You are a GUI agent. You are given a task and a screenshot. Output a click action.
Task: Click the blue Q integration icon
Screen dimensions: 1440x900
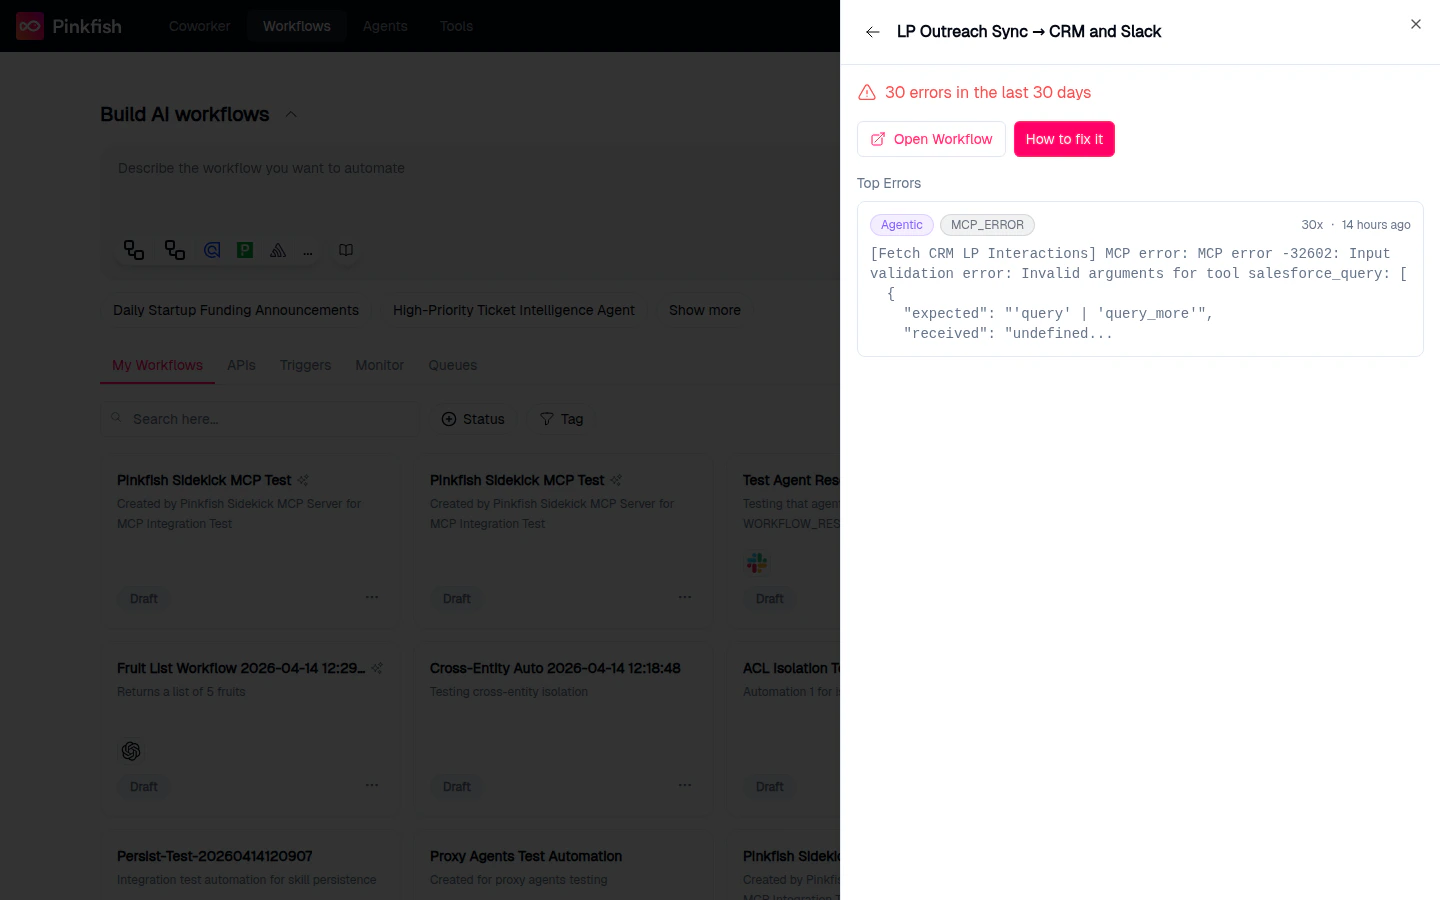[x=212, y=250]
